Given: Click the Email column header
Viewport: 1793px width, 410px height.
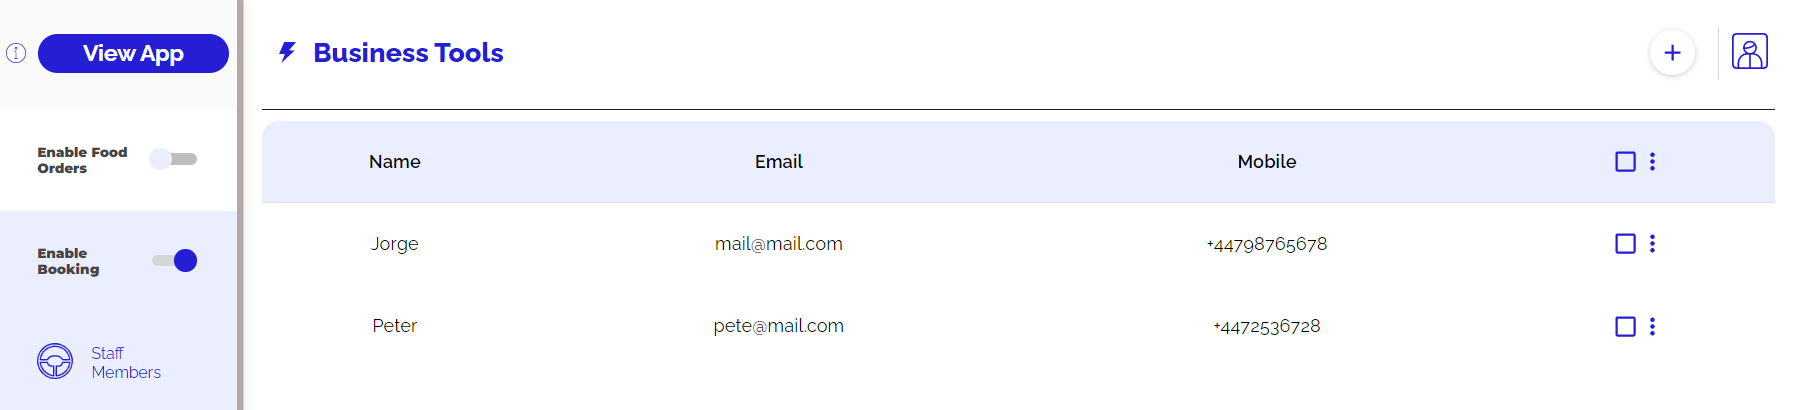Looking at the screenshot, I should [778, 161].
